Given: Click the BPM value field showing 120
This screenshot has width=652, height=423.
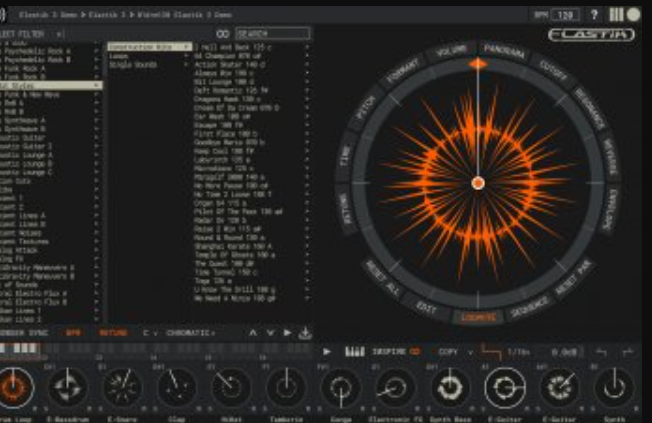Looking at the screenshot, I should coord(565,15).
